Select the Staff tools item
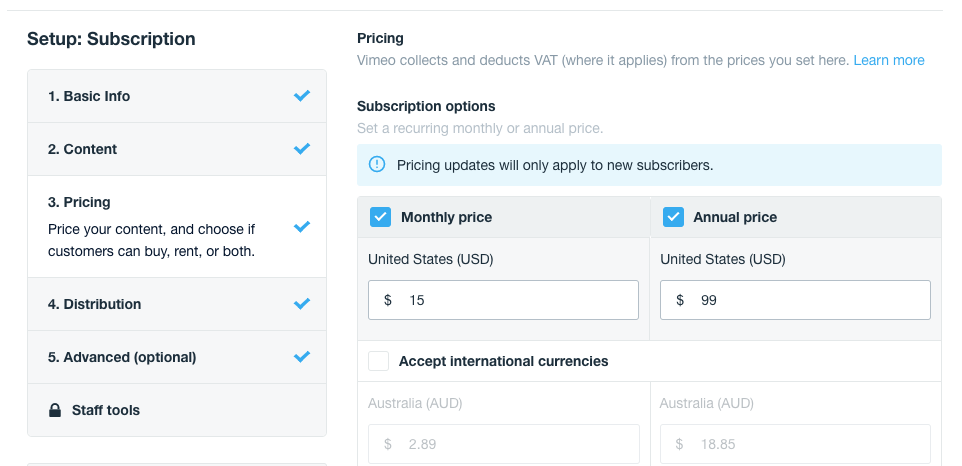The height and width of the screenshot is (466, 962). click(106, 410)
